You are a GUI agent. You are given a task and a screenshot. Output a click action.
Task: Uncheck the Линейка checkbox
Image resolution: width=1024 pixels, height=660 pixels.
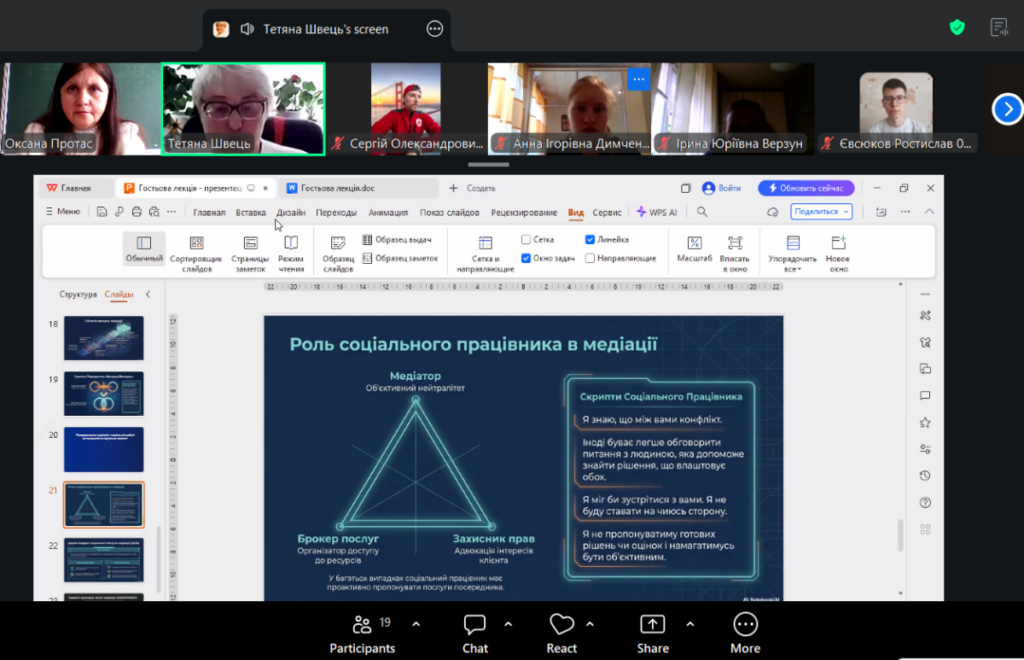(x=590, y=240)
